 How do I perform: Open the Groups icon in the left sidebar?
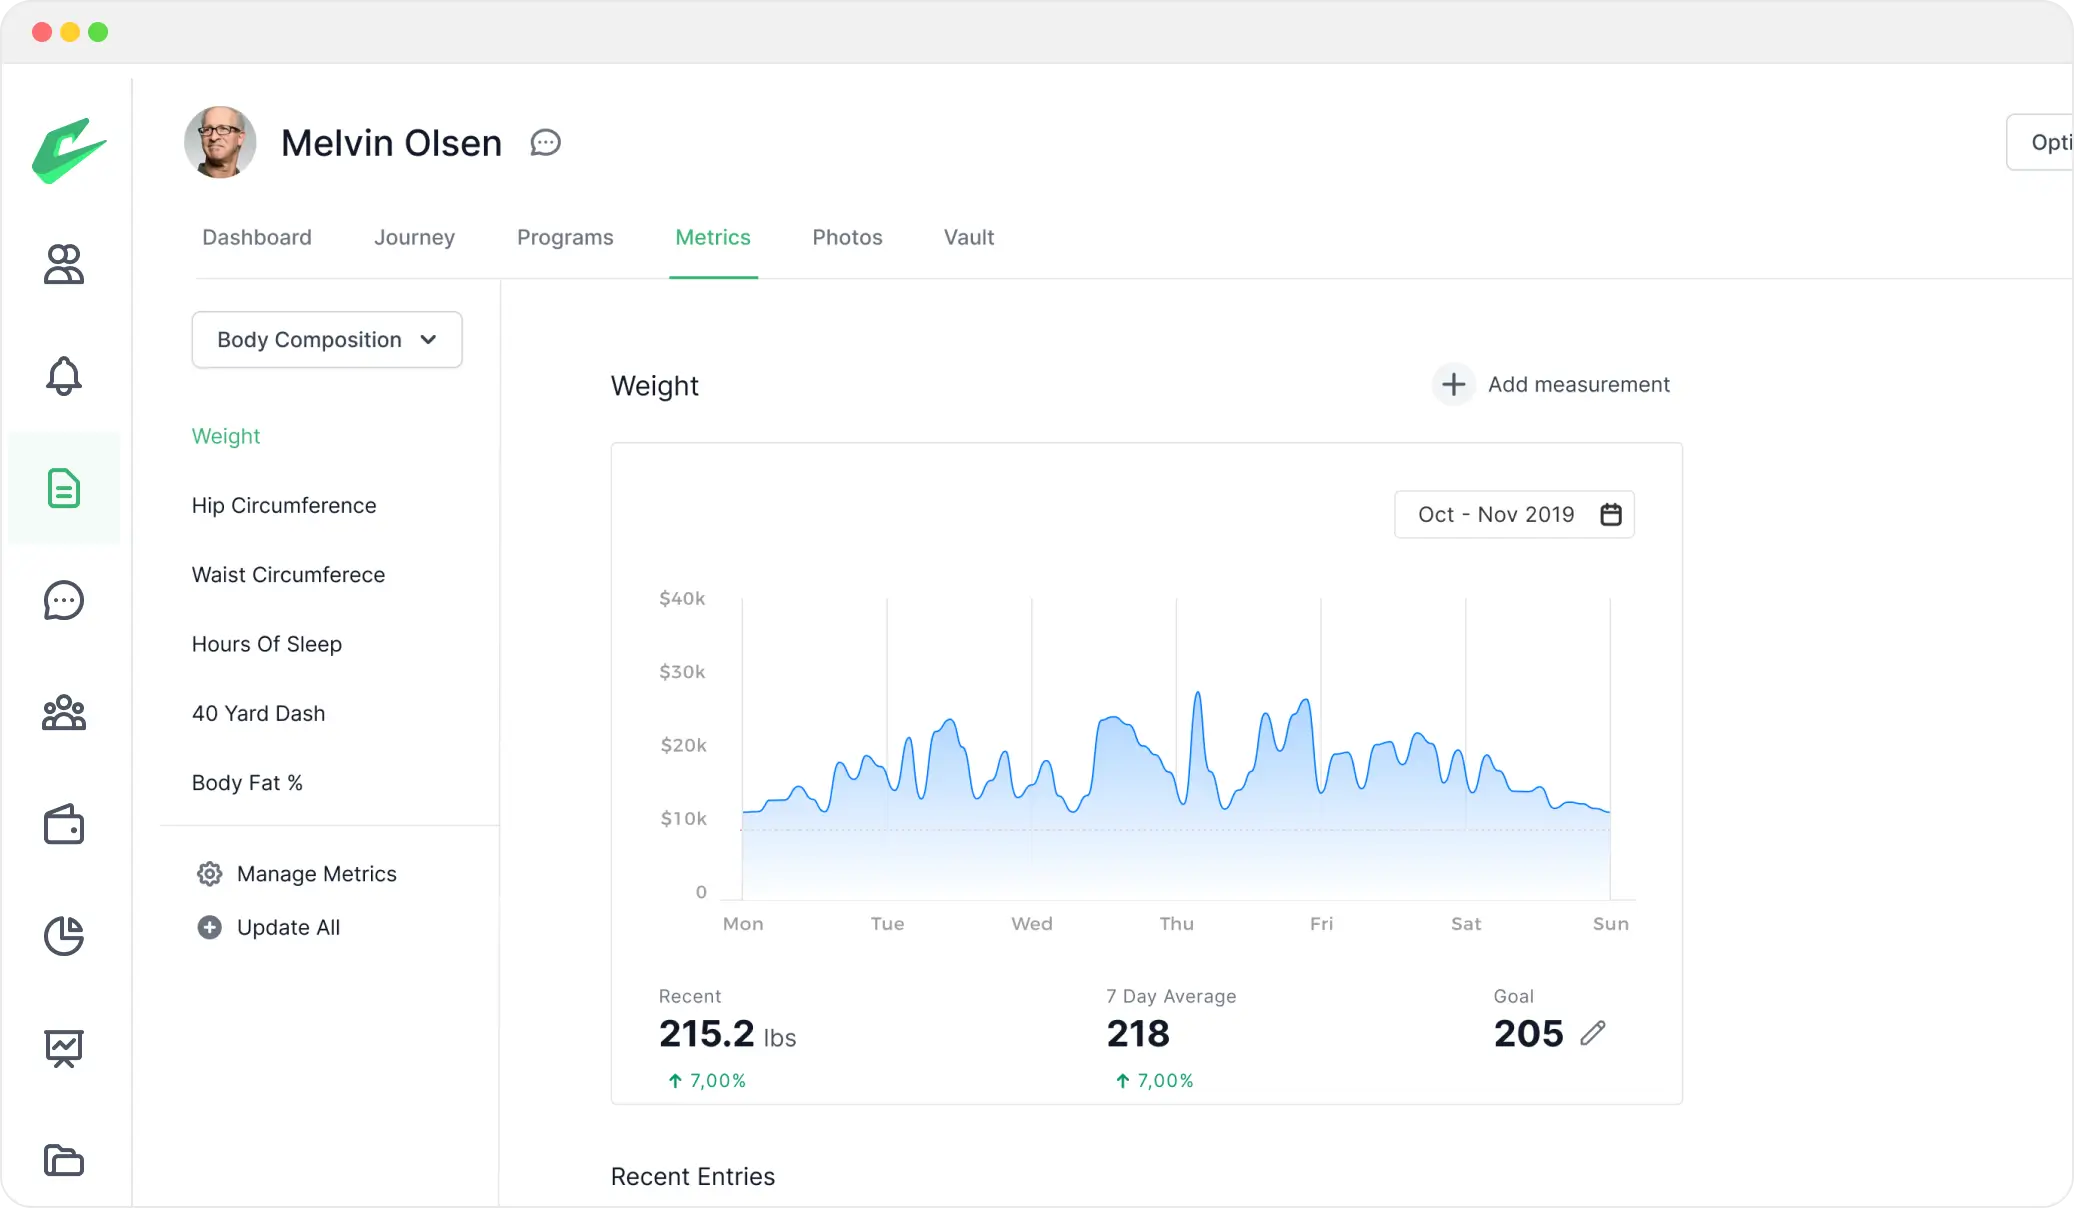64,713
